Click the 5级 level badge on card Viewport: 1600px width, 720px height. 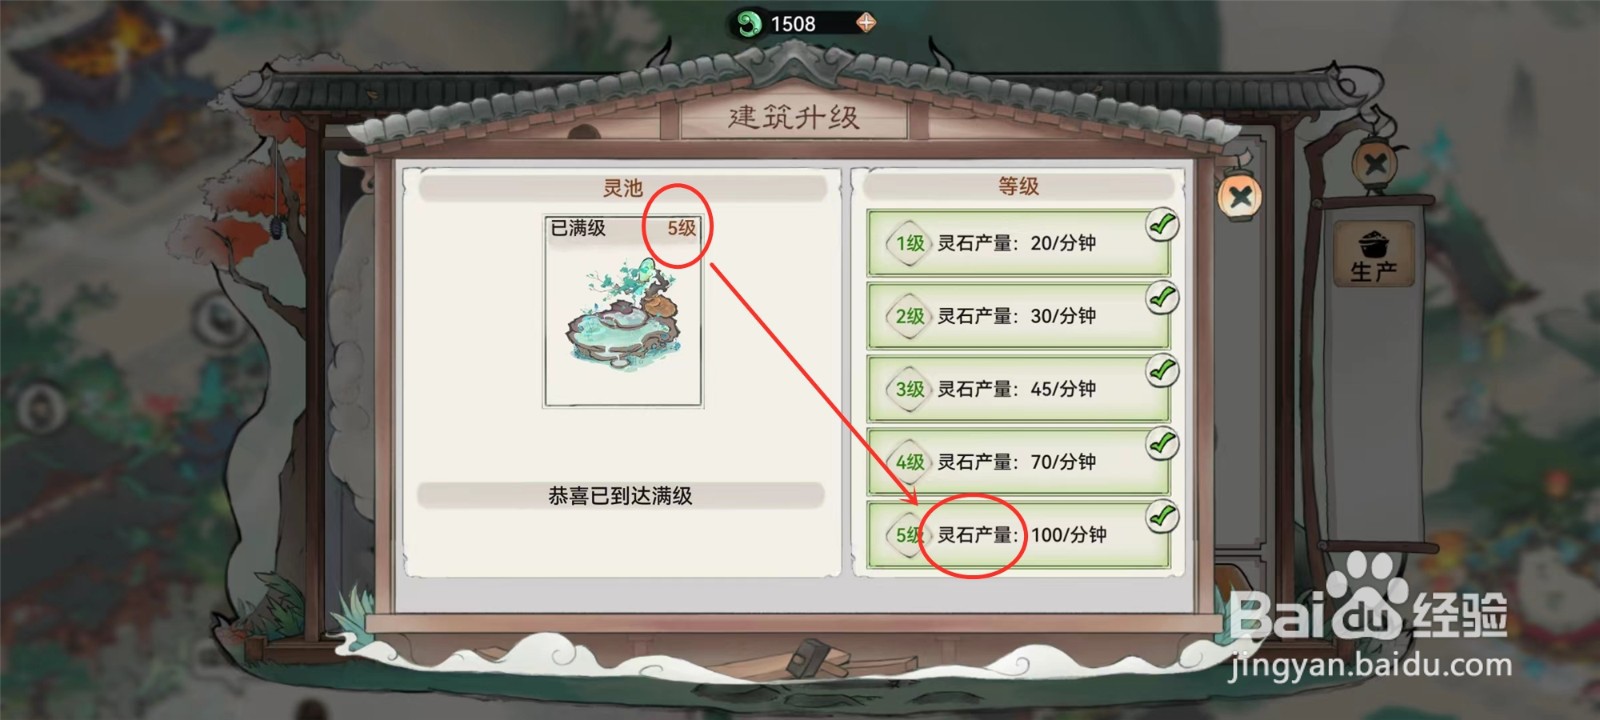tap(682, 228)
